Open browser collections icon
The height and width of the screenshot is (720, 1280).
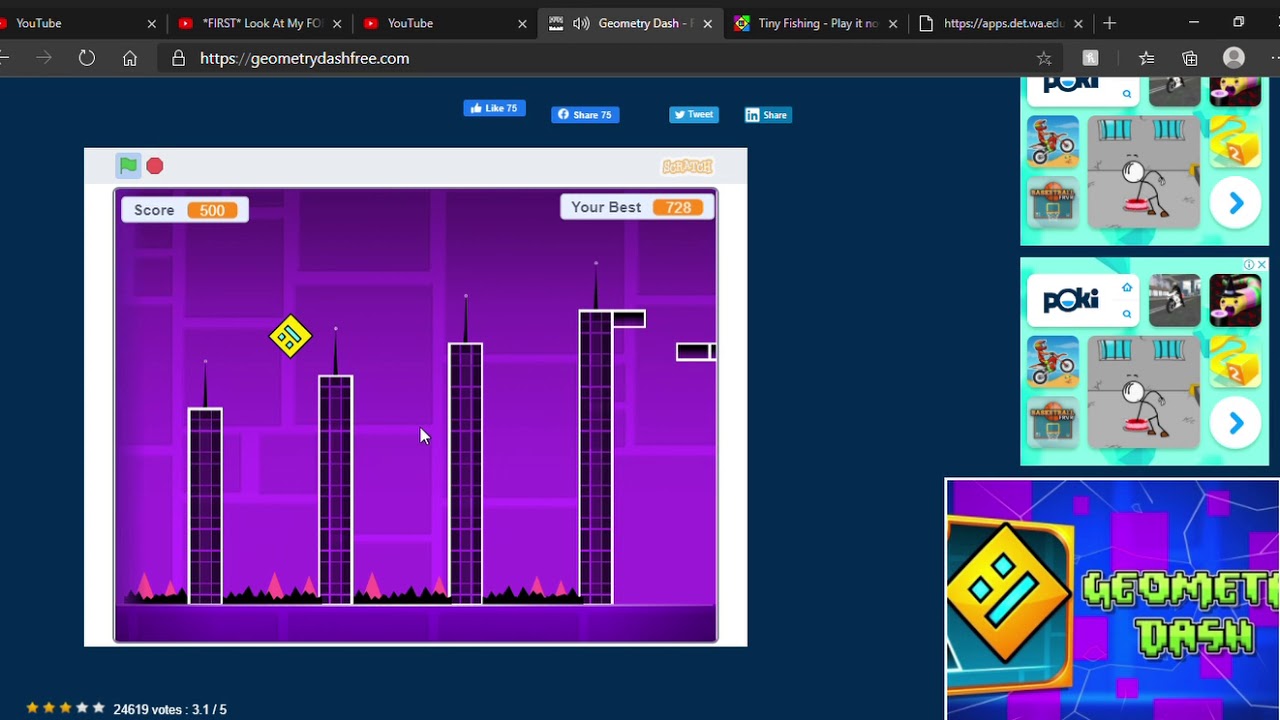coord(1190,58)
